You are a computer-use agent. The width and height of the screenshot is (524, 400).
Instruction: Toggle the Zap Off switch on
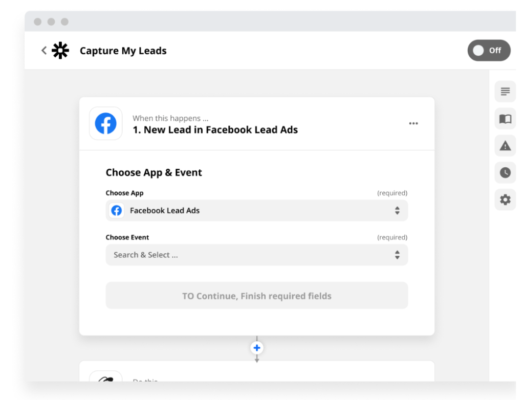tap(489, 50)
